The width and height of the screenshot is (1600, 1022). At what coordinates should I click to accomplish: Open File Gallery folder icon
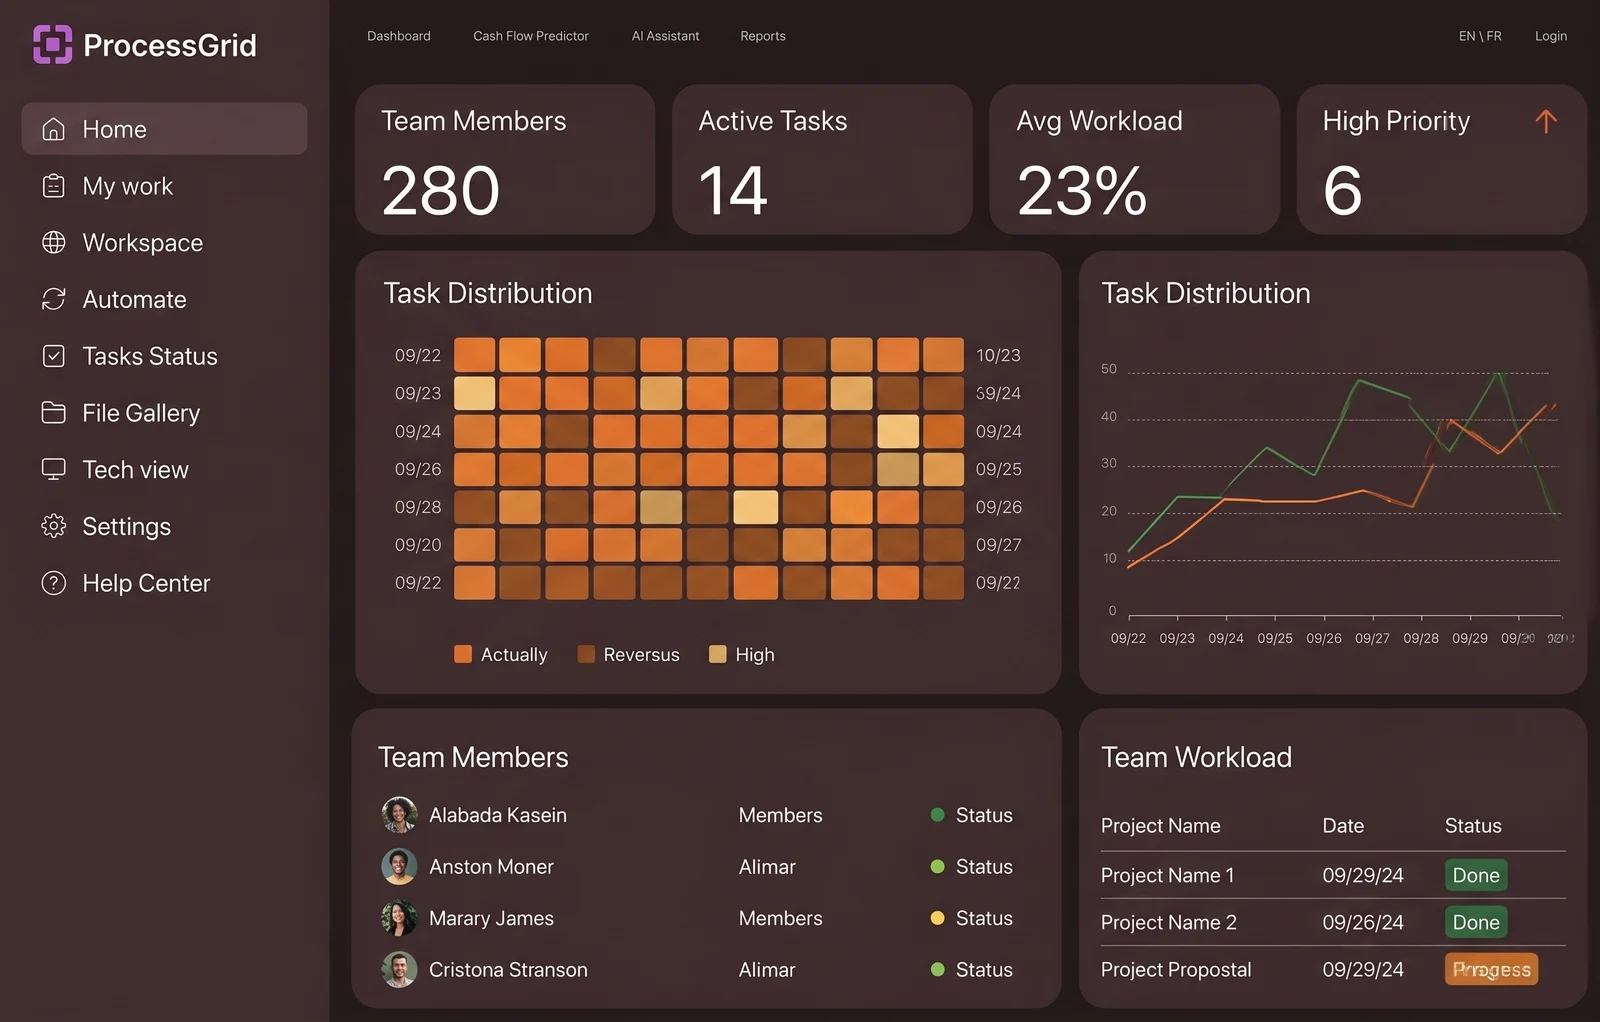[54, 412]
